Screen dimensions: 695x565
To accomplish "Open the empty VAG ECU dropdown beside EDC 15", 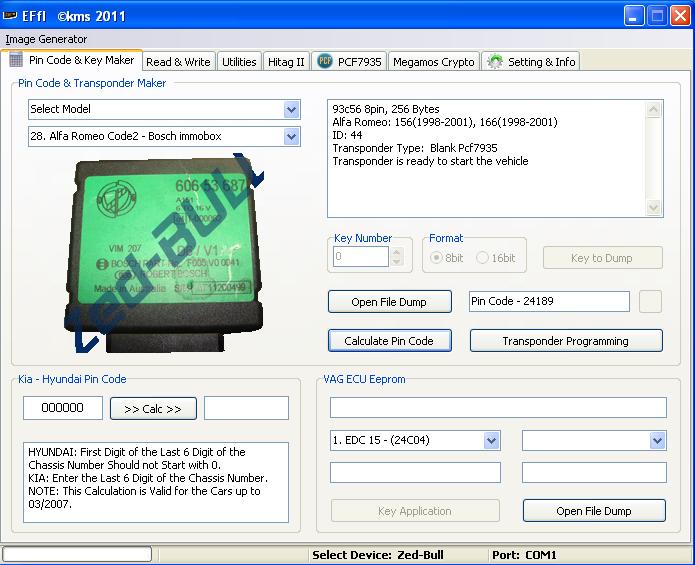I will click(x=657, y=440).
